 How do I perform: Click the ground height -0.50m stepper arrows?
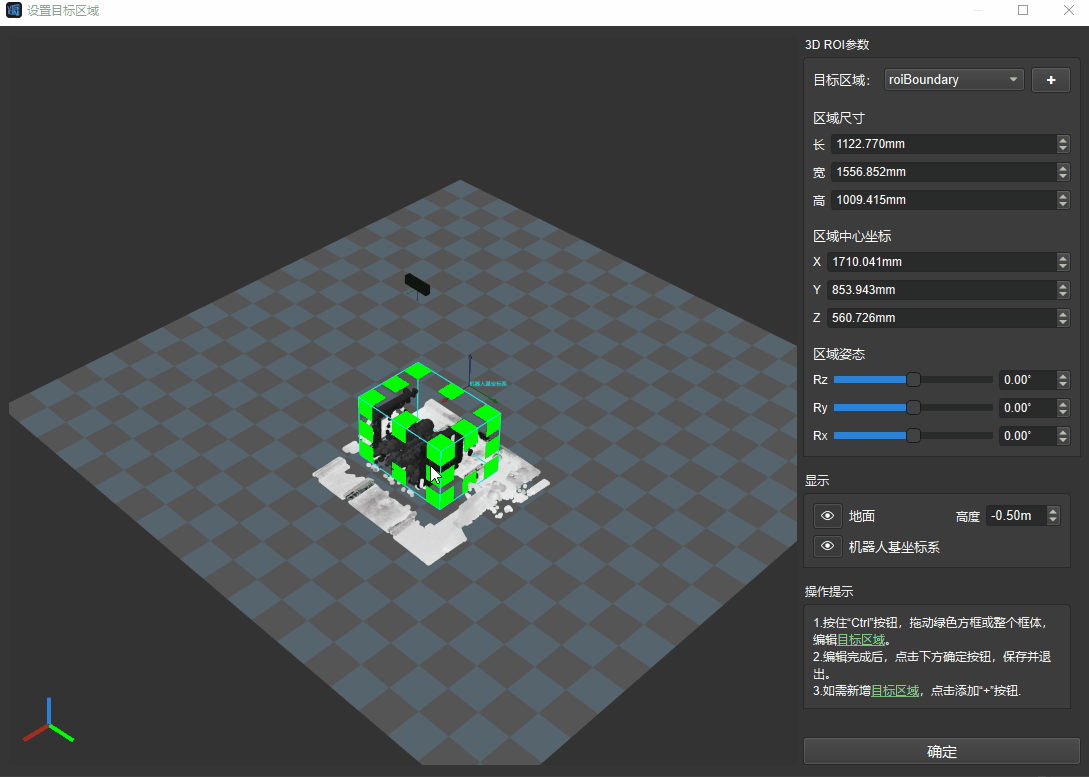1052,516
